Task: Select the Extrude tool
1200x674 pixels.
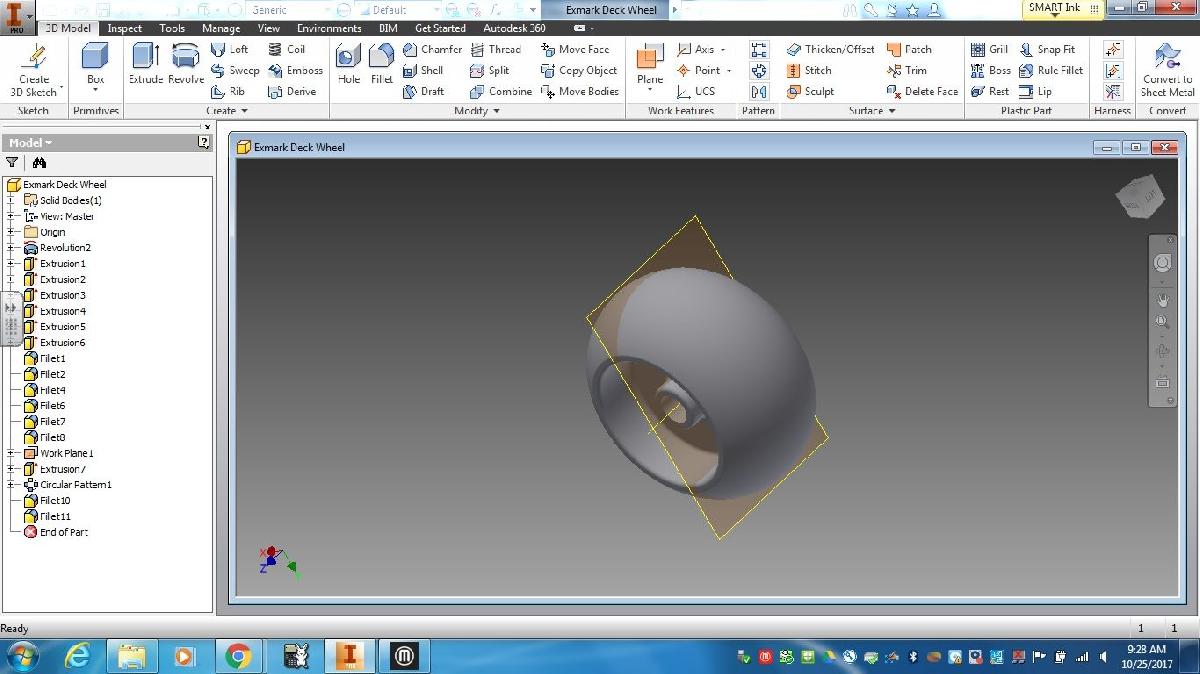Action: point(145,63)
